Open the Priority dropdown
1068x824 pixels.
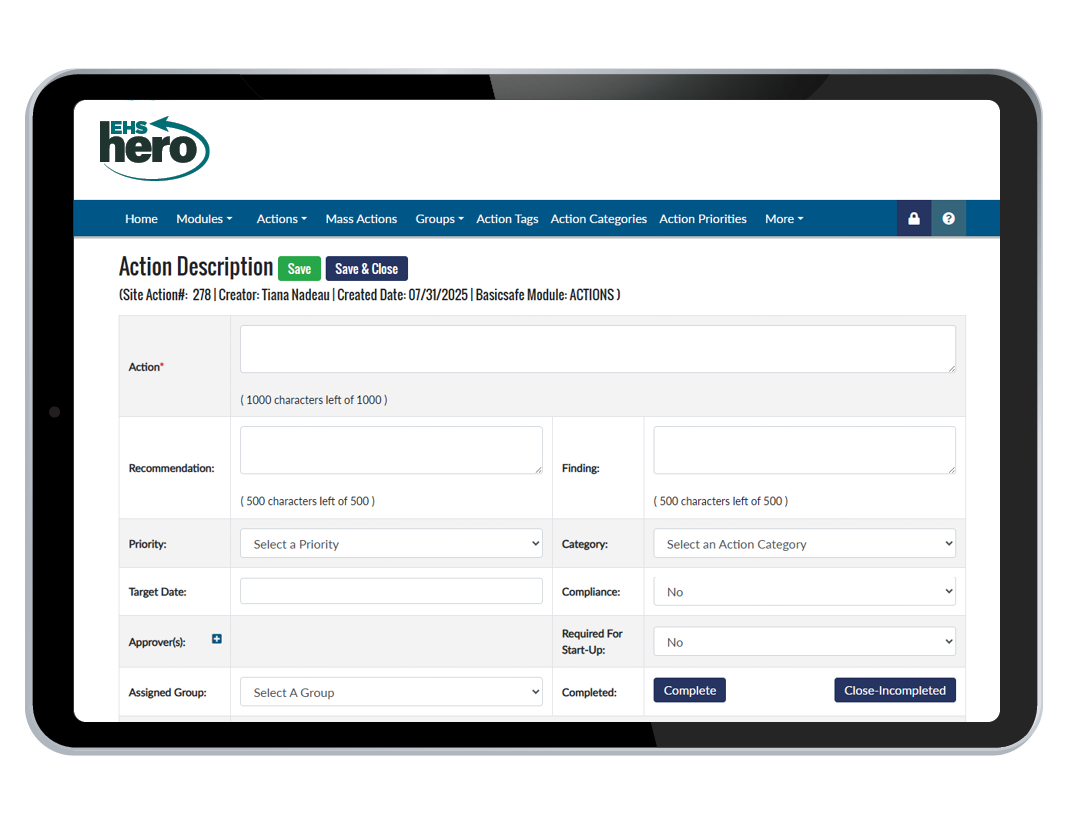(x=391, y=544)
